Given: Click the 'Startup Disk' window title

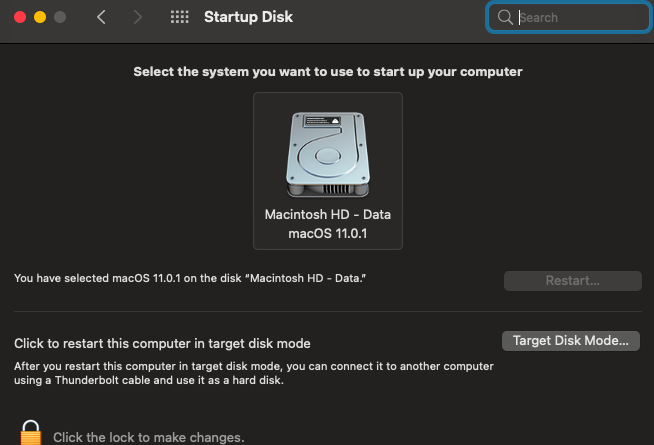Looking at the screenshot, I should (x=248, y=17).
